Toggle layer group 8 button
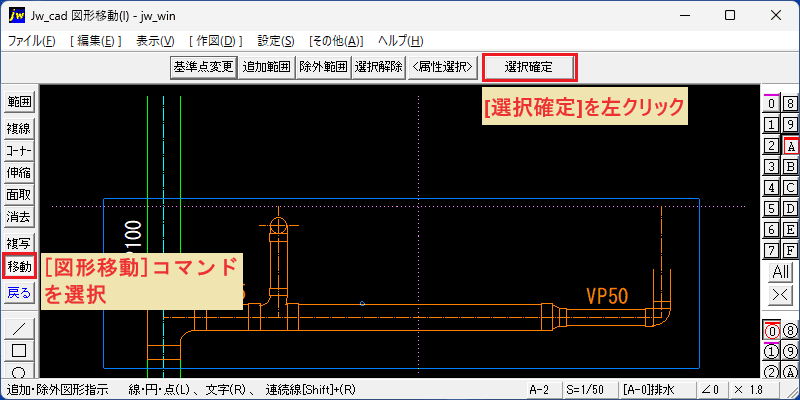The image size is (800, 400). pos(791,104)
